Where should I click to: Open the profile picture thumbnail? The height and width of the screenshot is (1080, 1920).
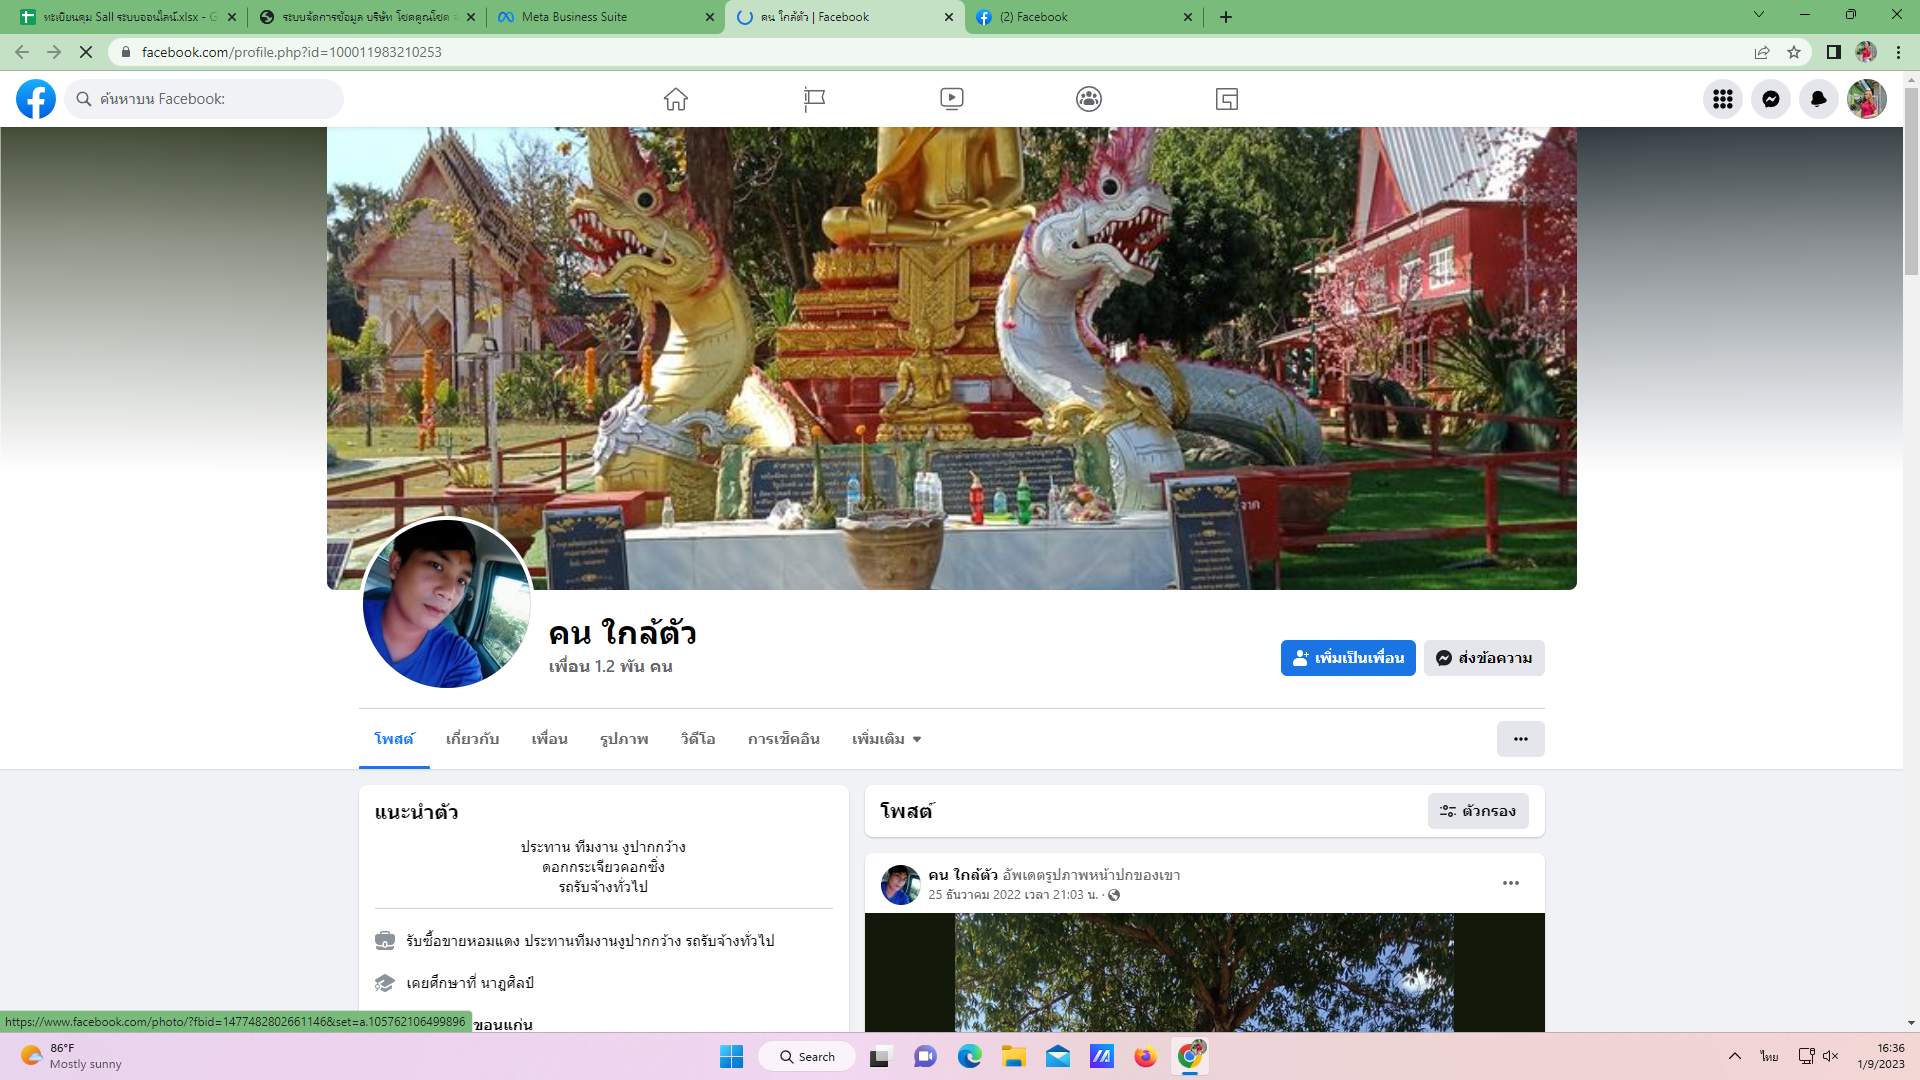pyautogui.click(x=446, y=603)
